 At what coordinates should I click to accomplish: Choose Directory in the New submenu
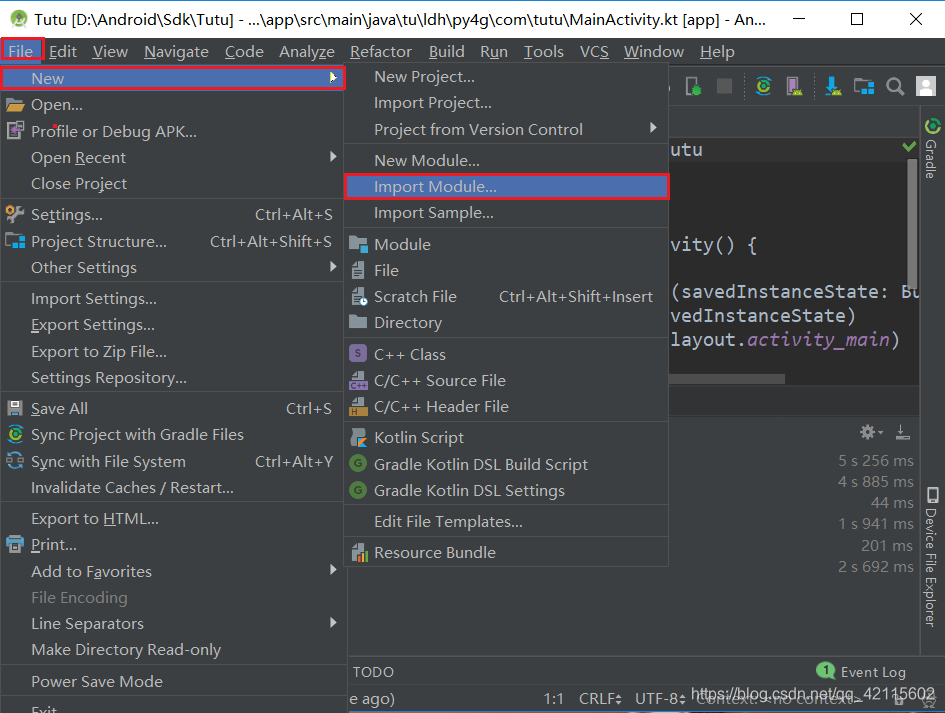coord(506,322)
